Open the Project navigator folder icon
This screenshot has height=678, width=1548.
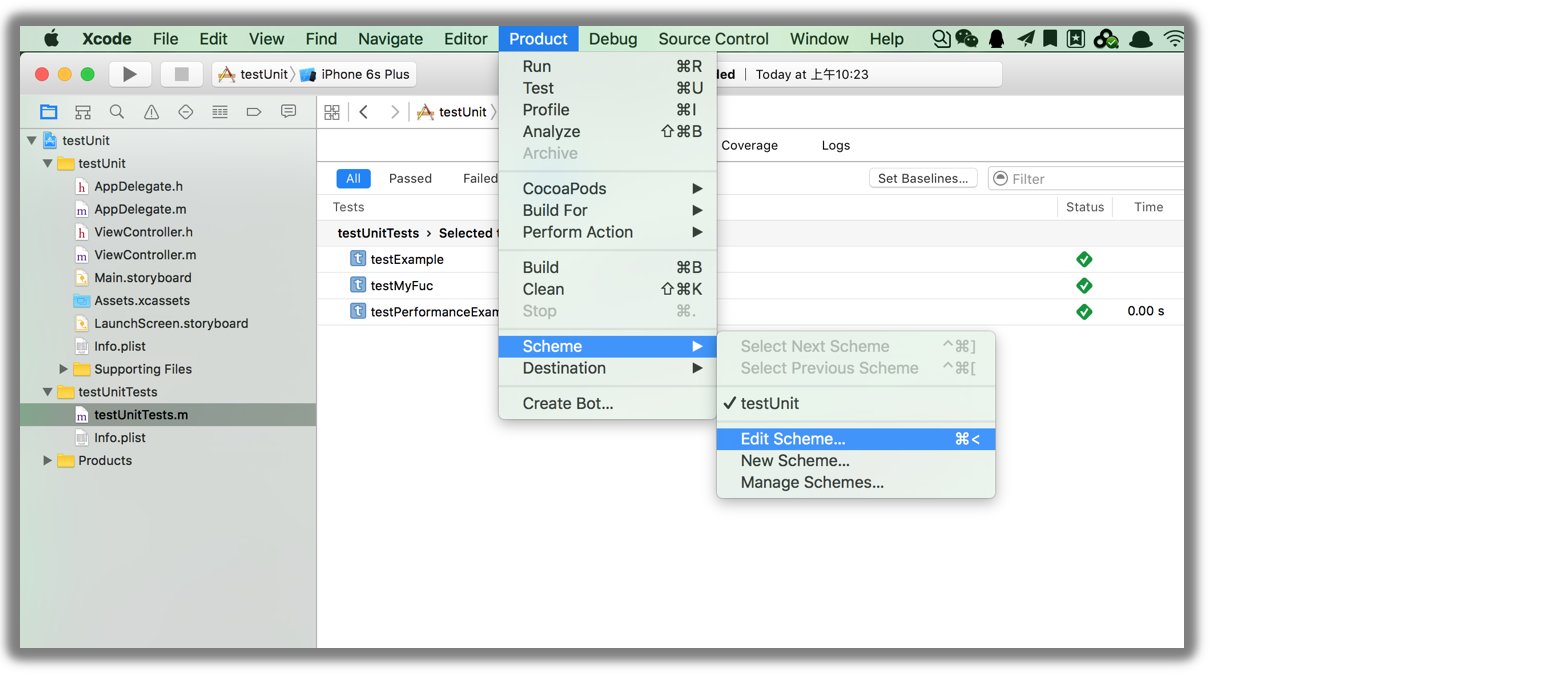(49, 112)
